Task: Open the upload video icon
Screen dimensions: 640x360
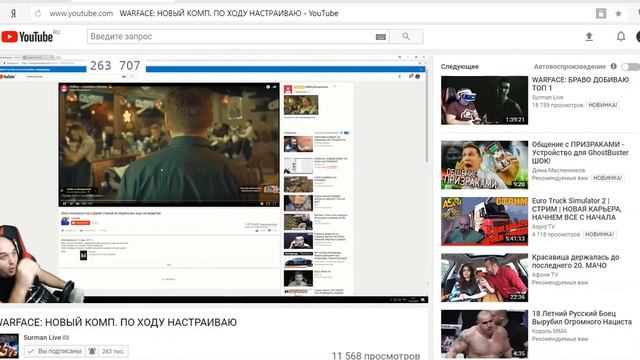Action: click(x=589, y=37)
